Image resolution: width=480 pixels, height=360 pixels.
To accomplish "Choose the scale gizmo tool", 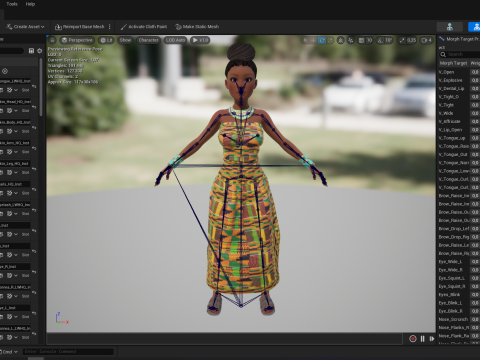I will tap(330, 40).
